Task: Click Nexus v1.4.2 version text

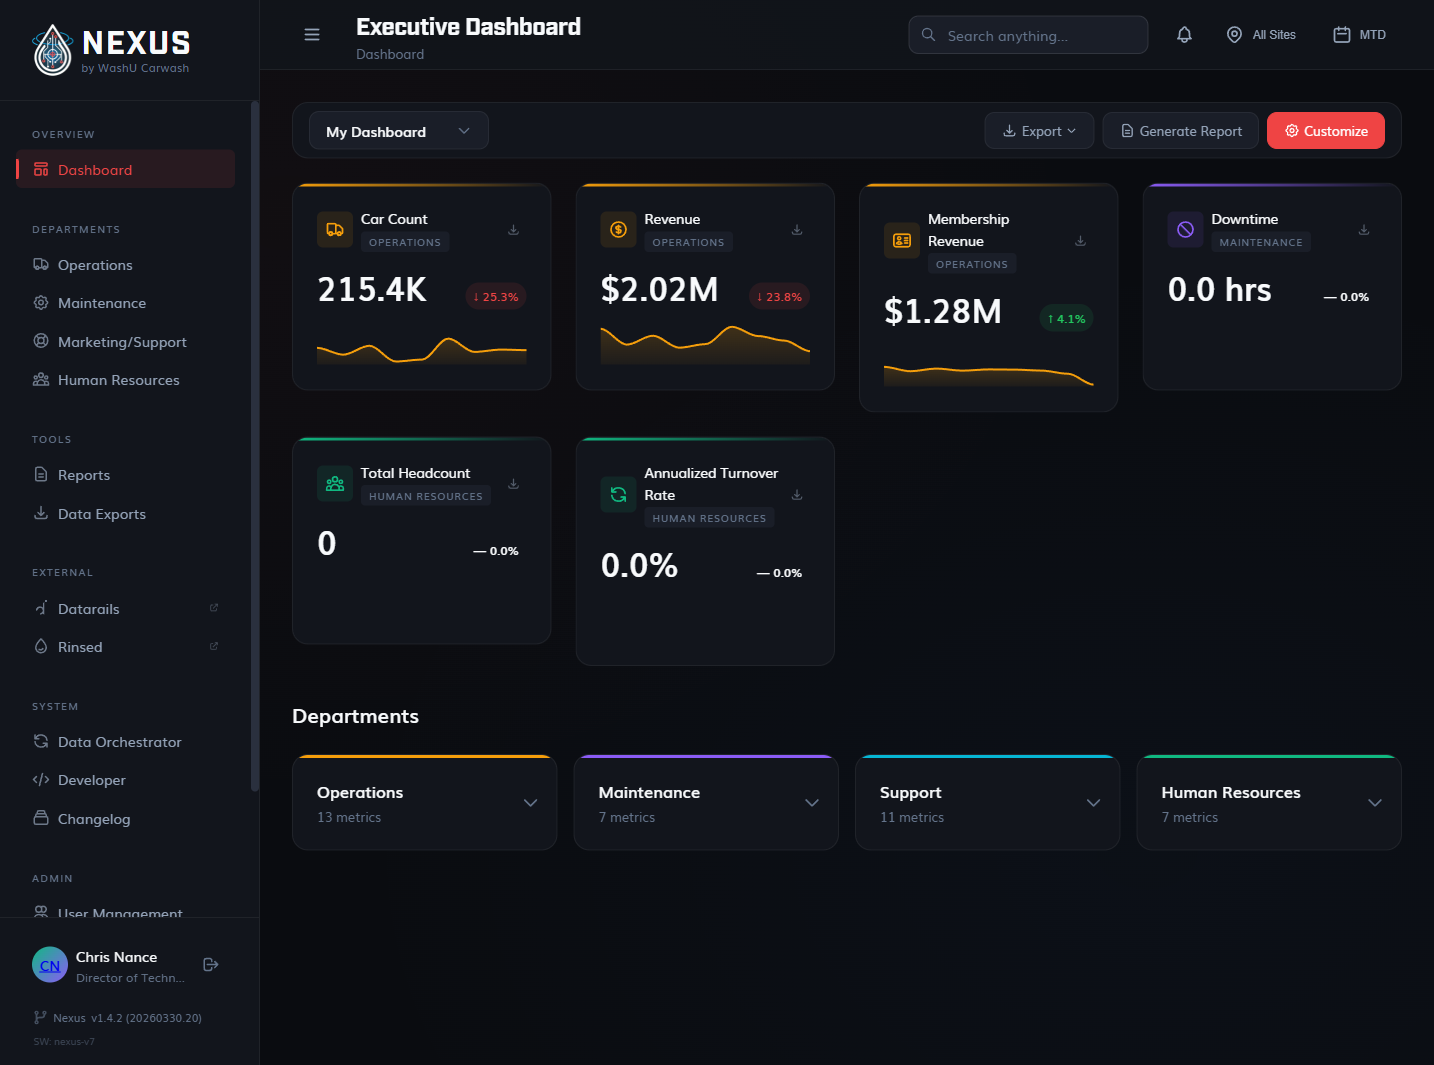Action: click(x=127, y=1018)
